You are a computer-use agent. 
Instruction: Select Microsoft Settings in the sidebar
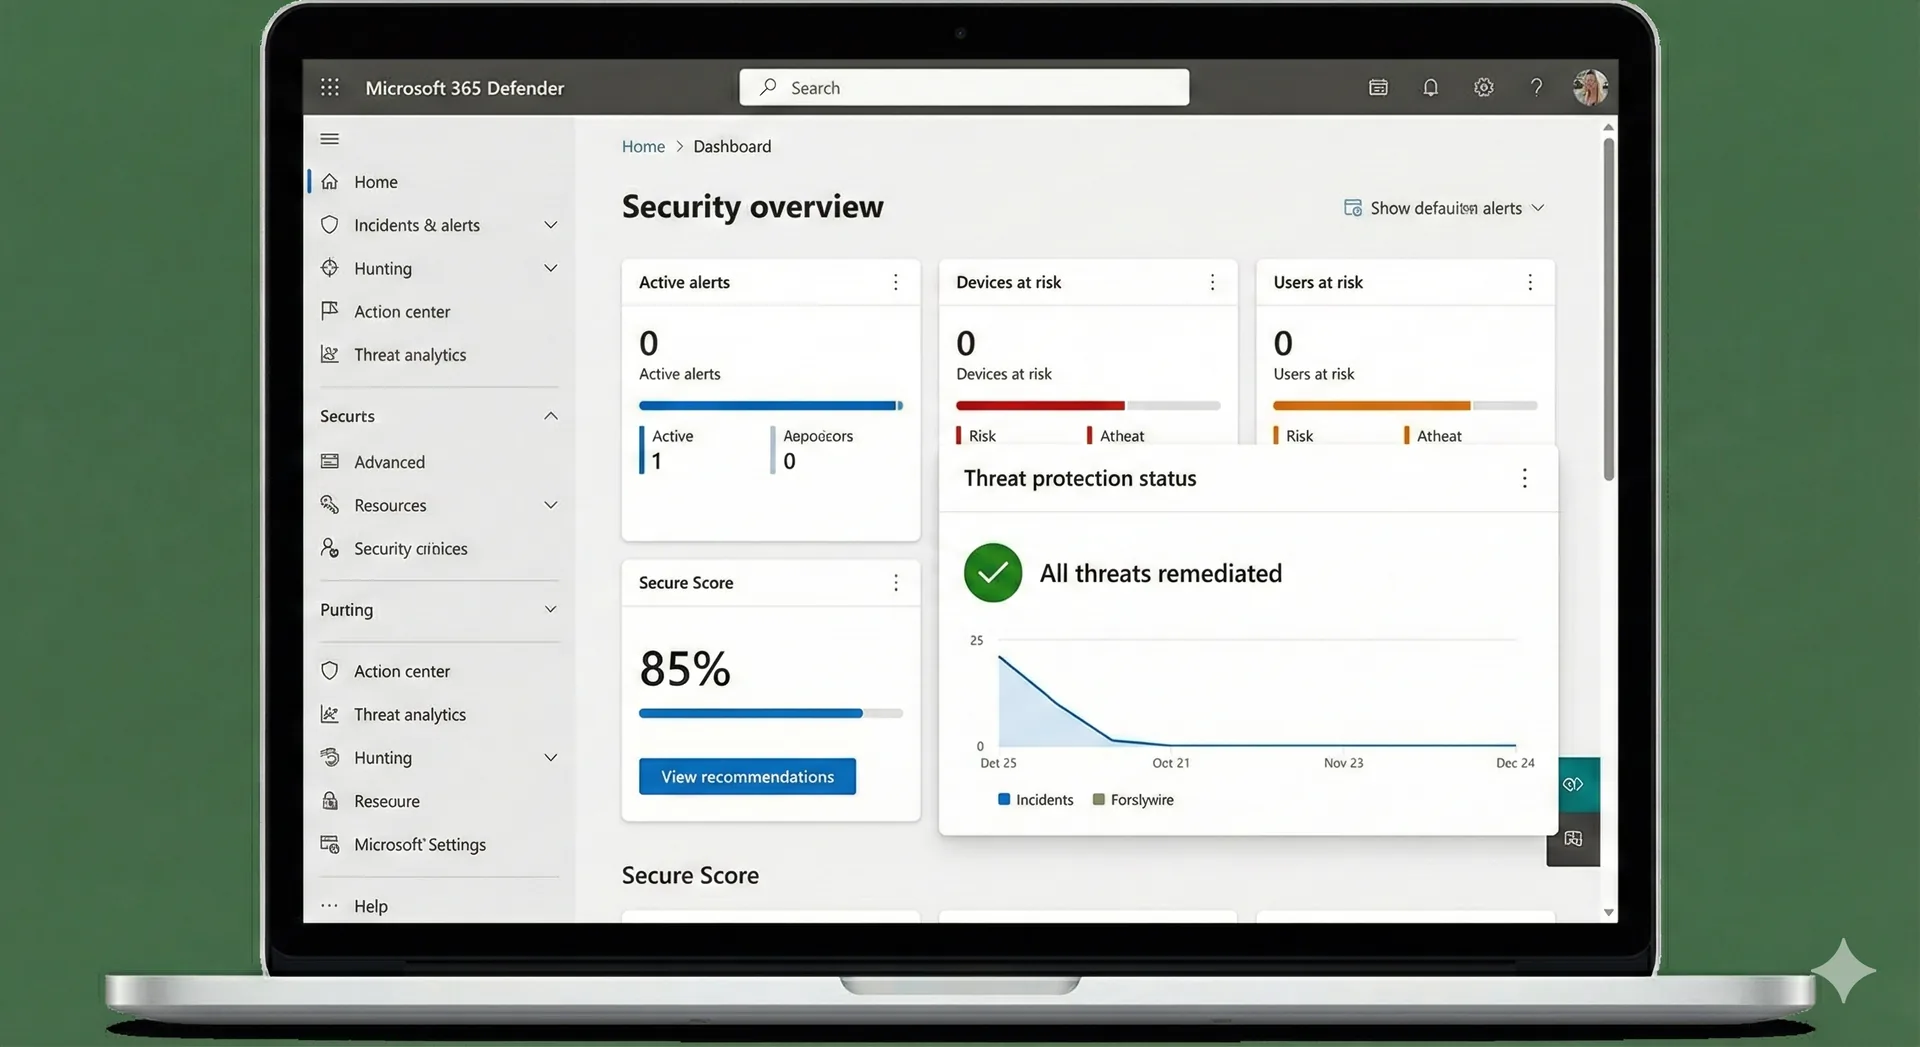(419, 845)
